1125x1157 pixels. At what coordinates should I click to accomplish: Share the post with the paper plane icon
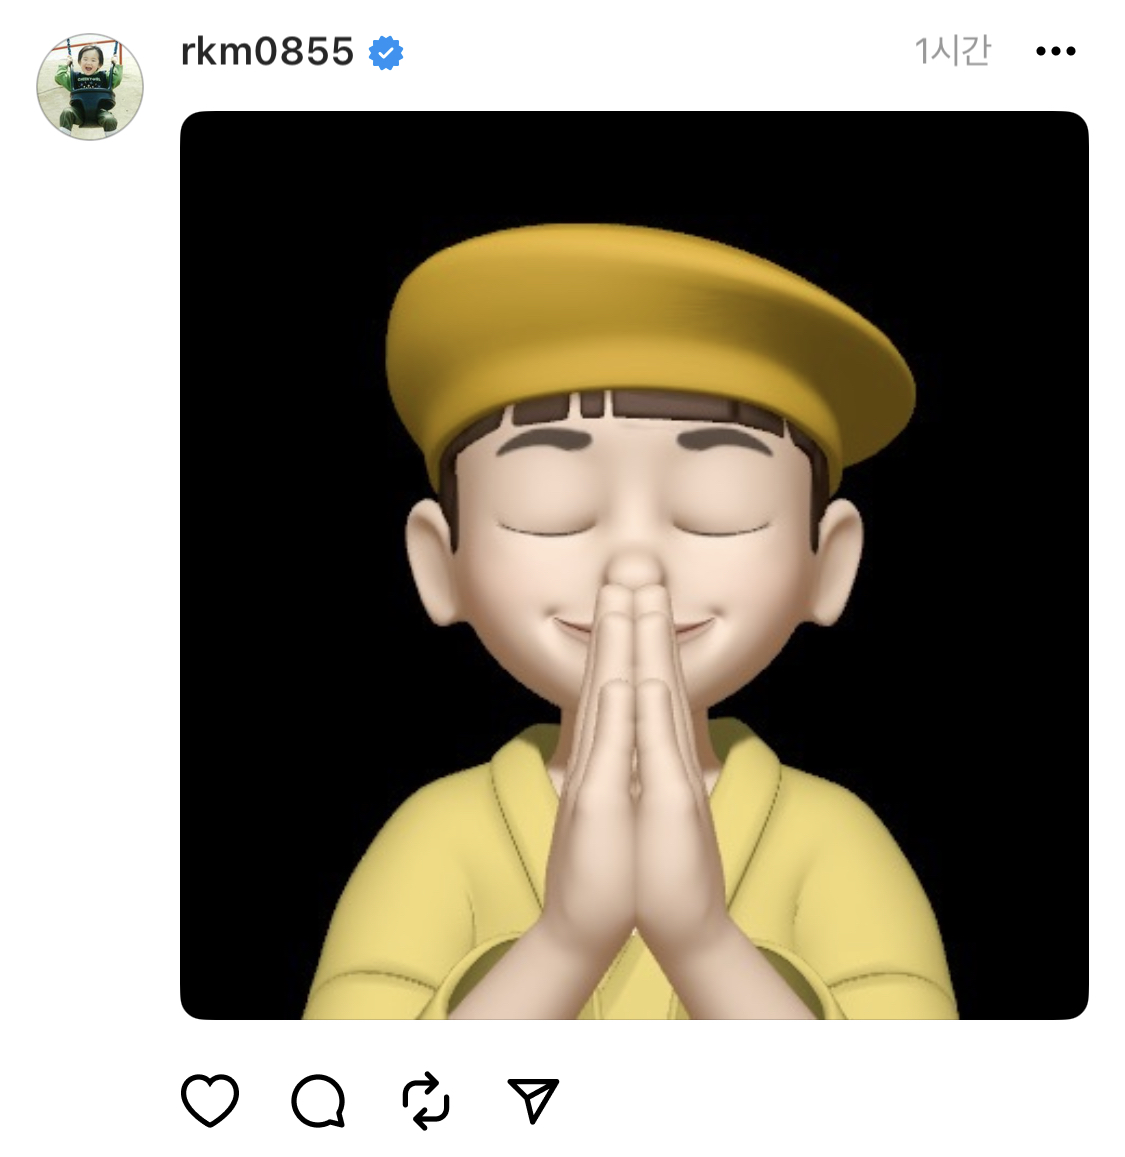(x=533, y=1100)
